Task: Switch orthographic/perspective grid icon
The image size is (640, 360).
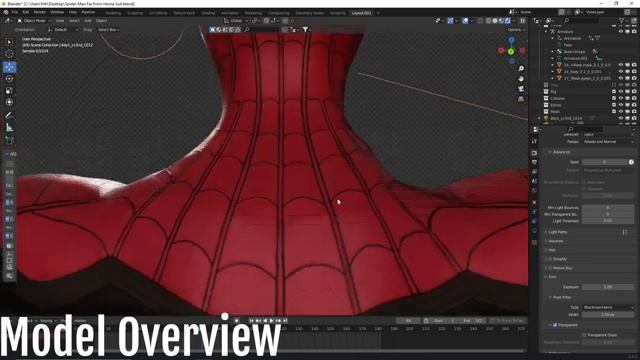Action: pyautogui.click(x=521, y=99)
